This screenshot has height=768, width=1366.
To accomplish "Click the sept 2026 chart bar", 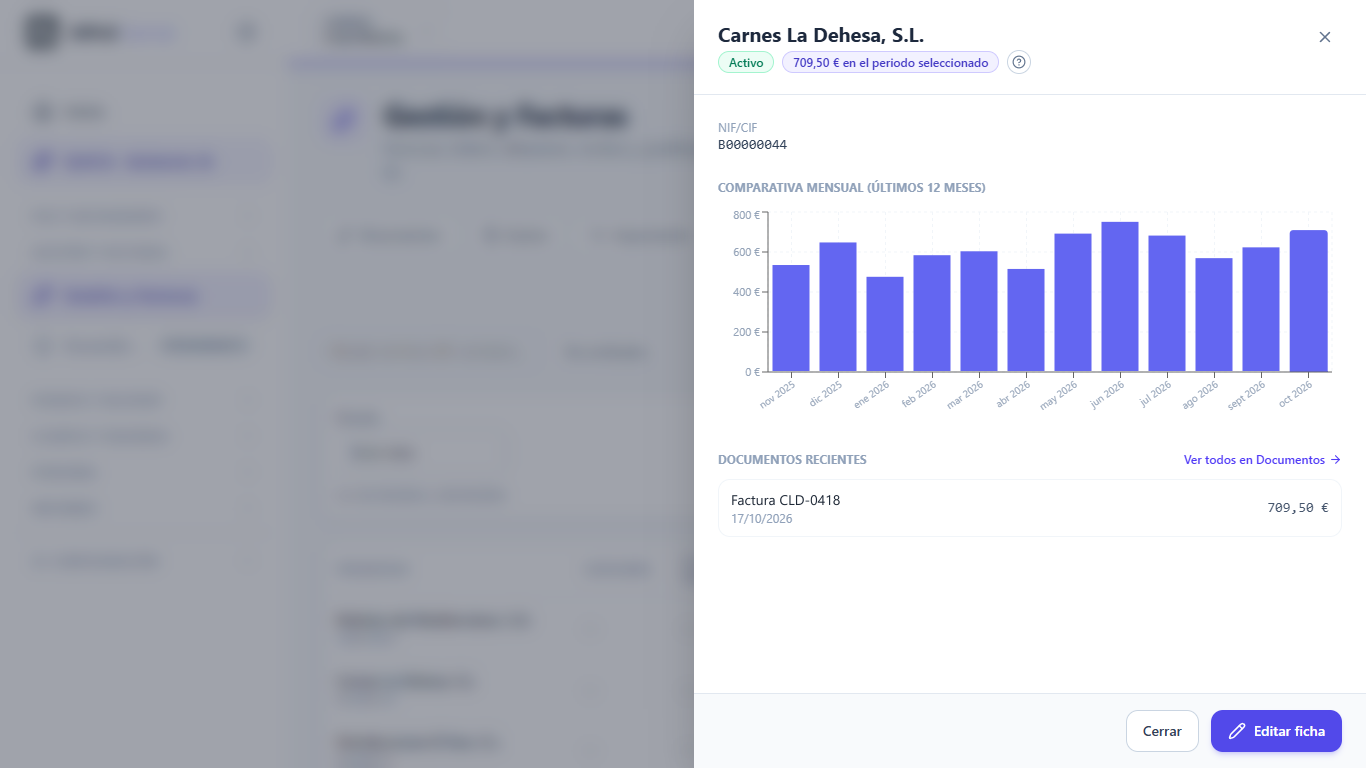I will 1261,309.
